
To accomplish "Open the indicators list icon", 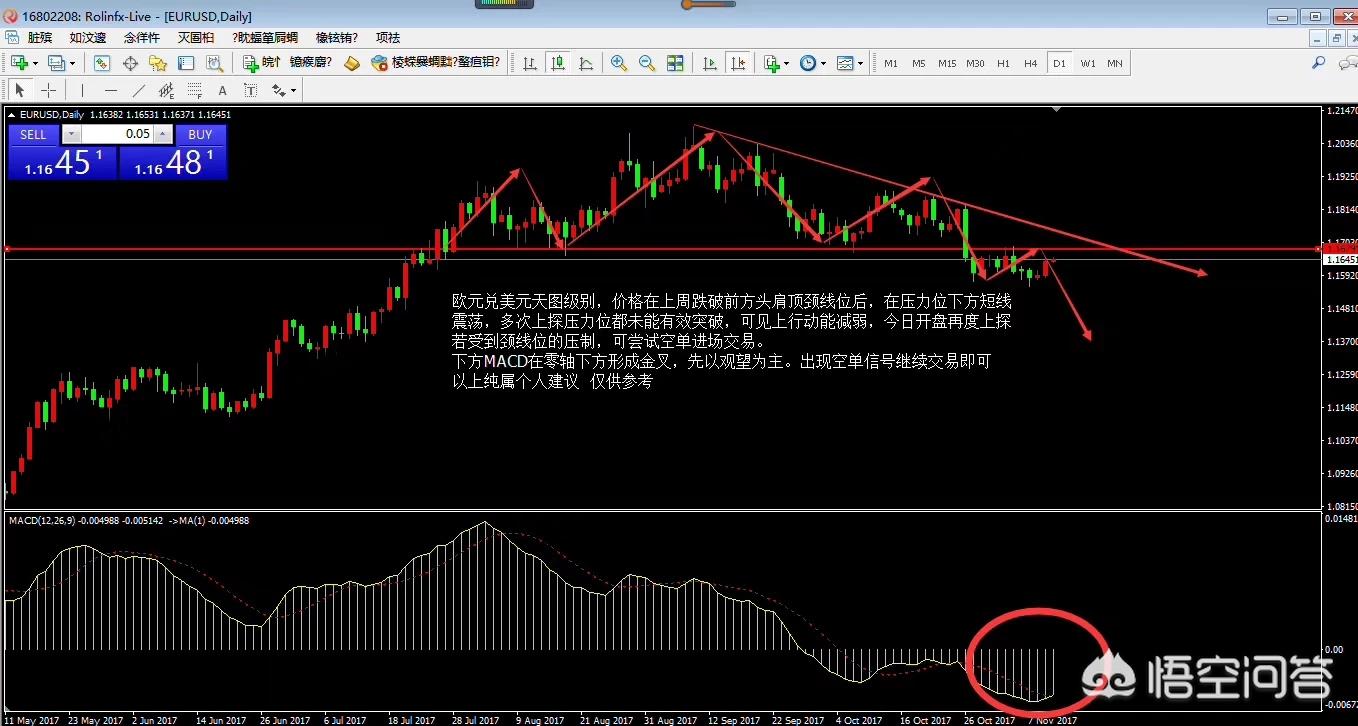I will tap(772, 63).
